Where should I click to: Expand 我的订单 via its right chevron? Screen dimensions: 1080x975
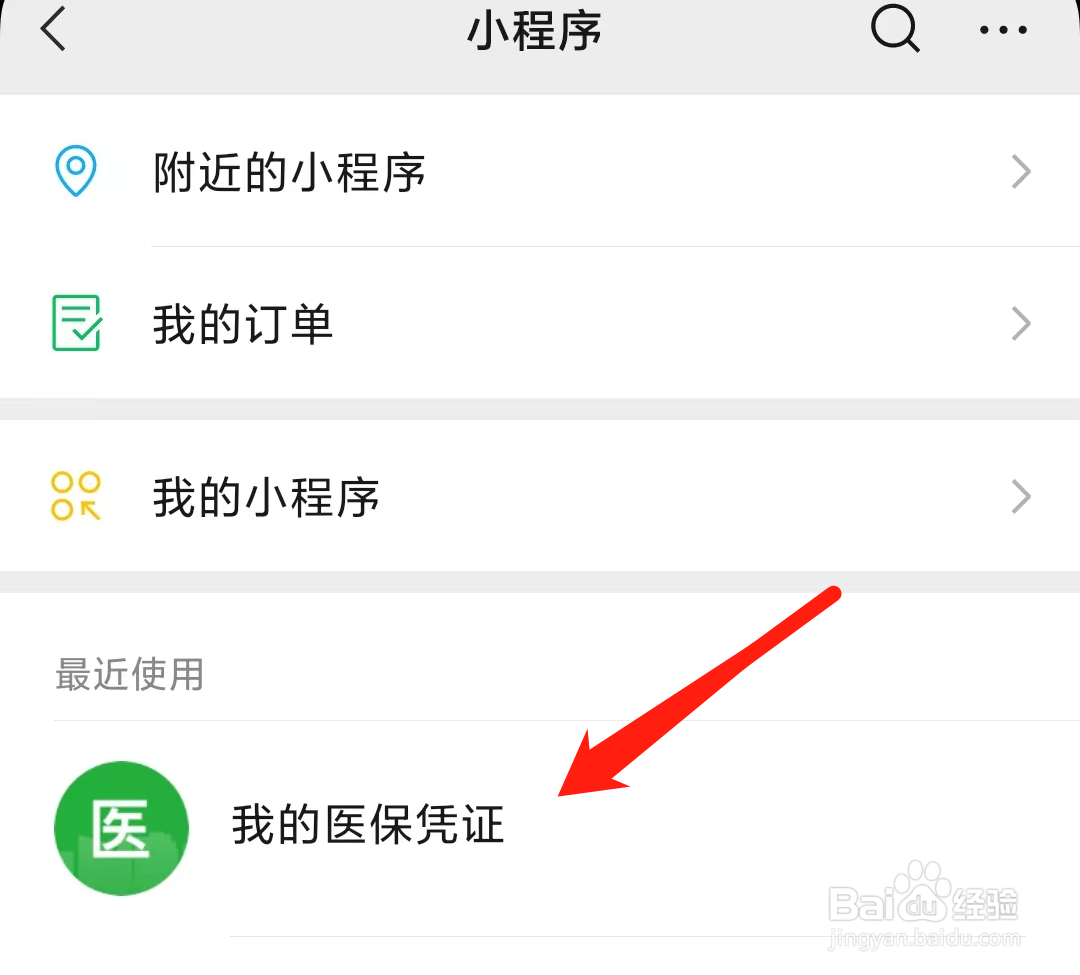click(1021, 324)
